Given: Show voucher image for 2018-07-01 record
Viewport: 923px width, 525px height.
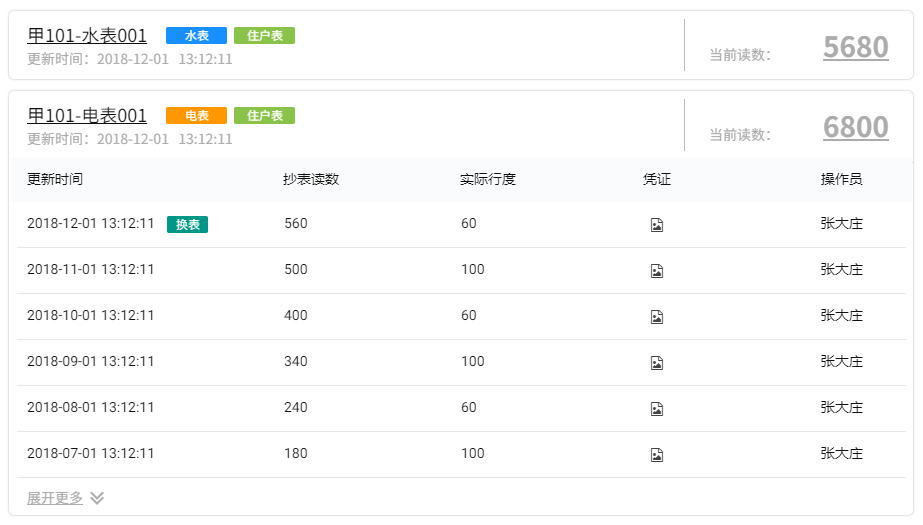Looking at the screenshot, I should pos(657,455).
